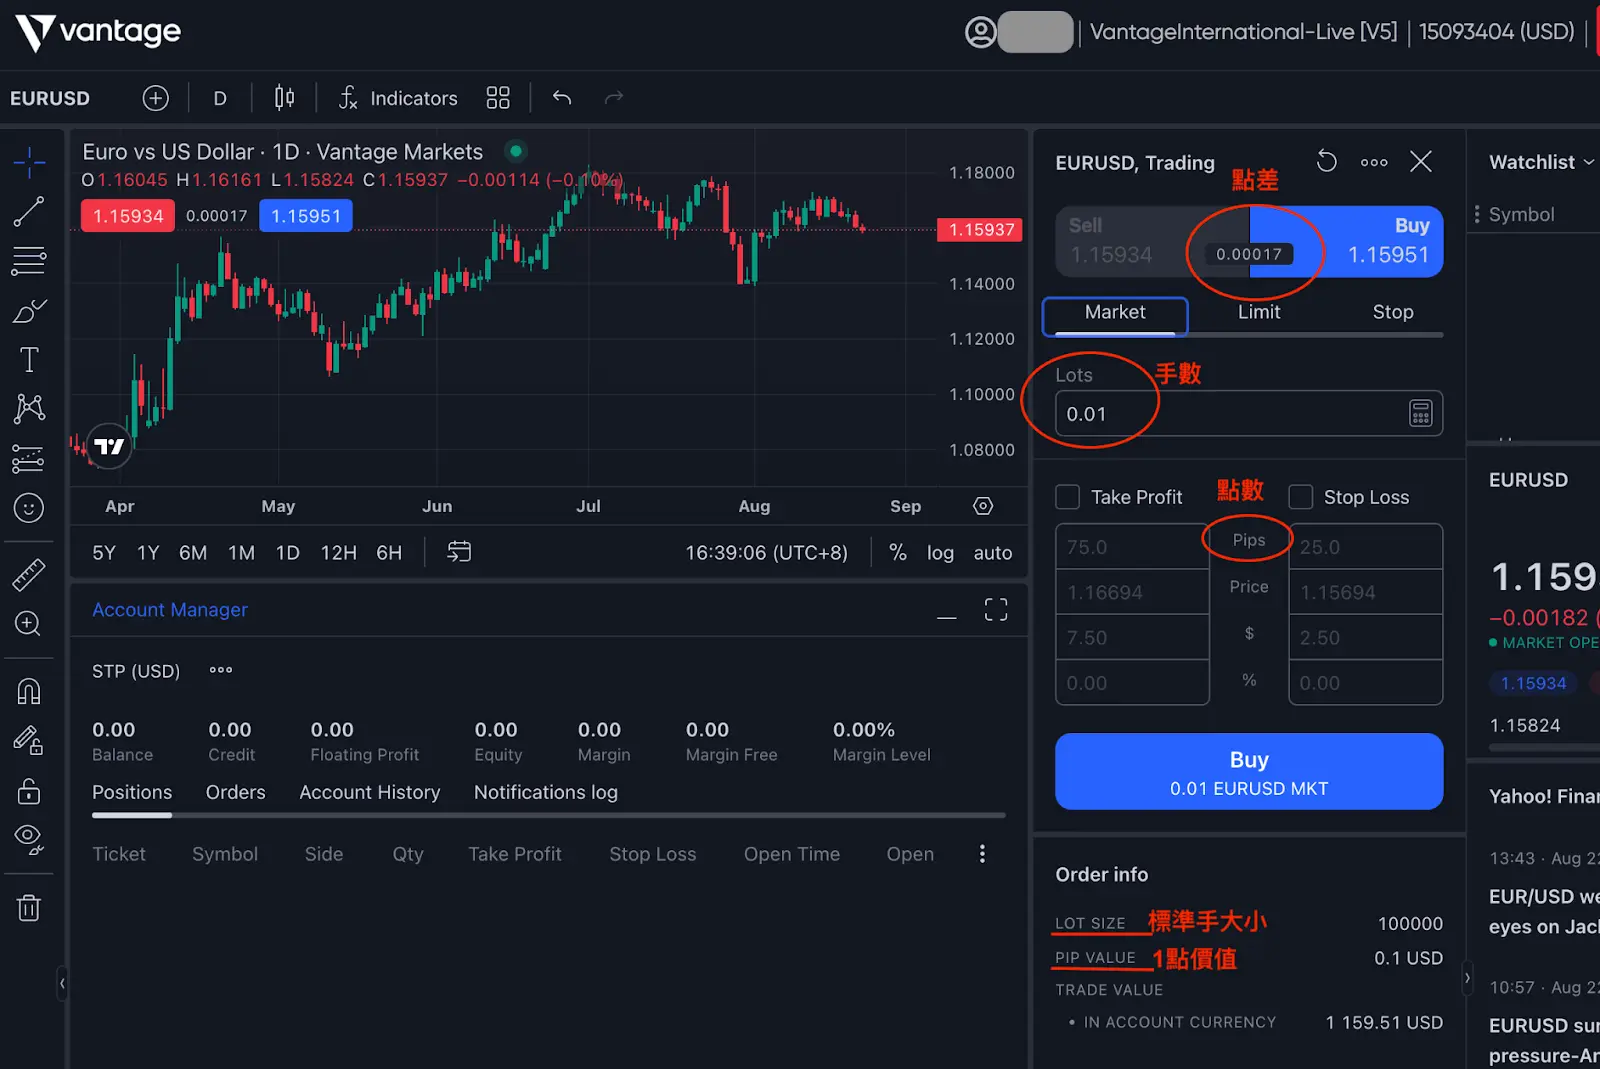Screen dimensions: 1600x1069
Task: Open the ruler measure tool
Action: pyautogui.click(x=28, y=575)
